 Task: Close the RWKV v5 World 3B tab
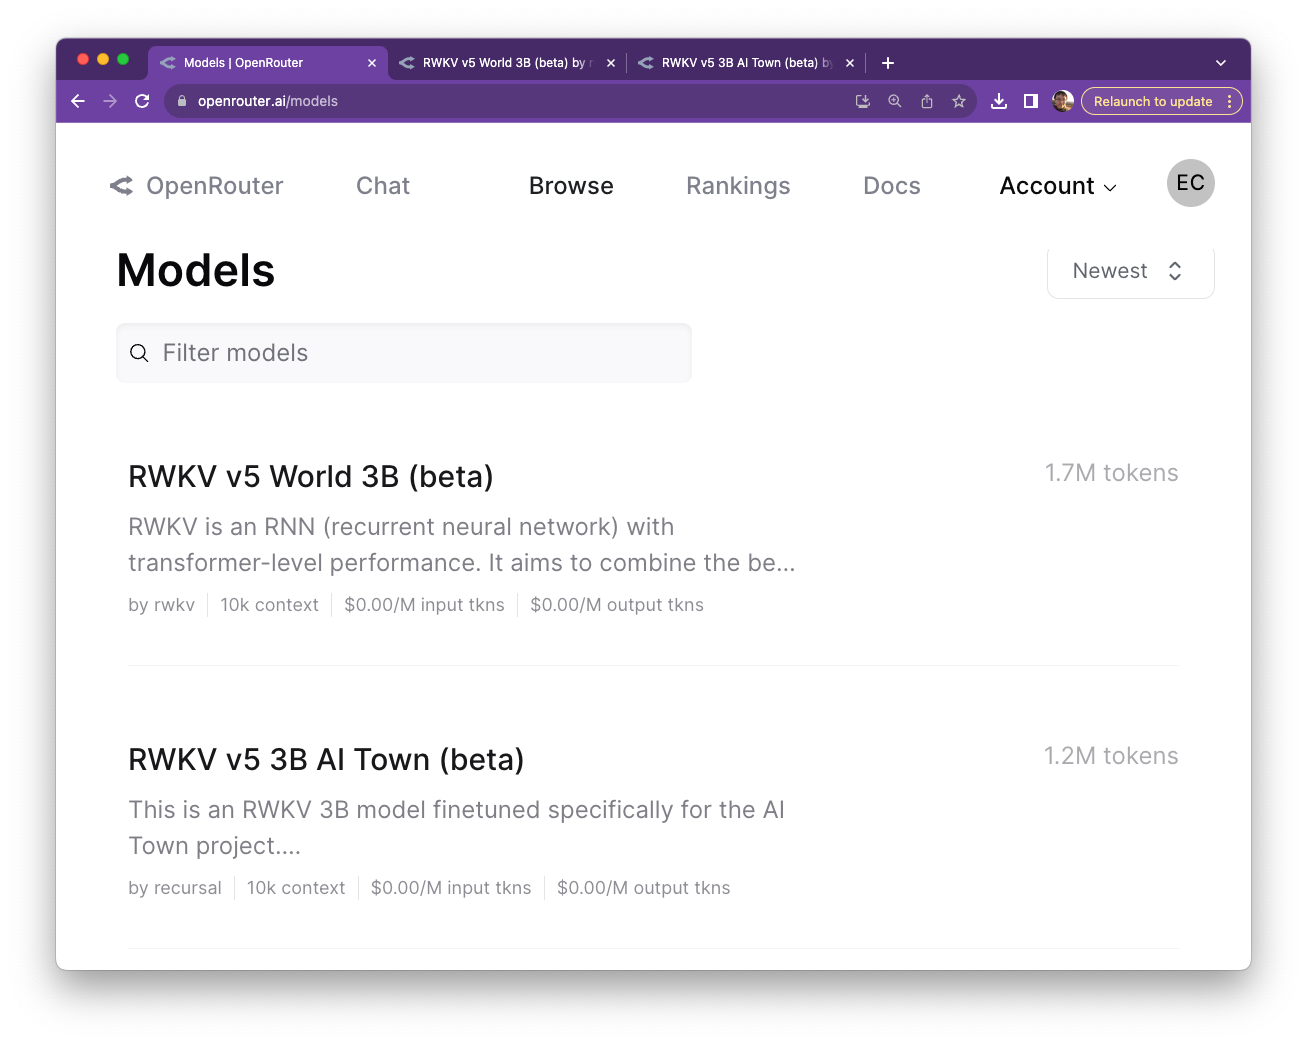tap(611, 63)
